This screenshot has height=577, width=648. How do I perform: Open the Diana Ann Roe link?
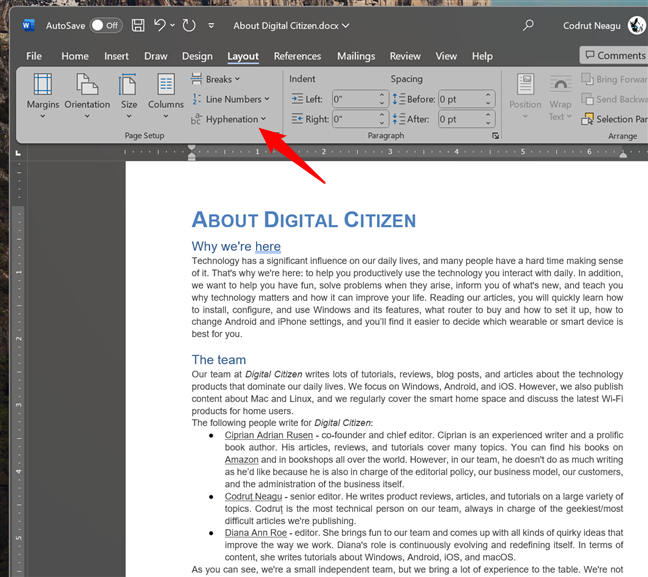[x=256, y=533]
